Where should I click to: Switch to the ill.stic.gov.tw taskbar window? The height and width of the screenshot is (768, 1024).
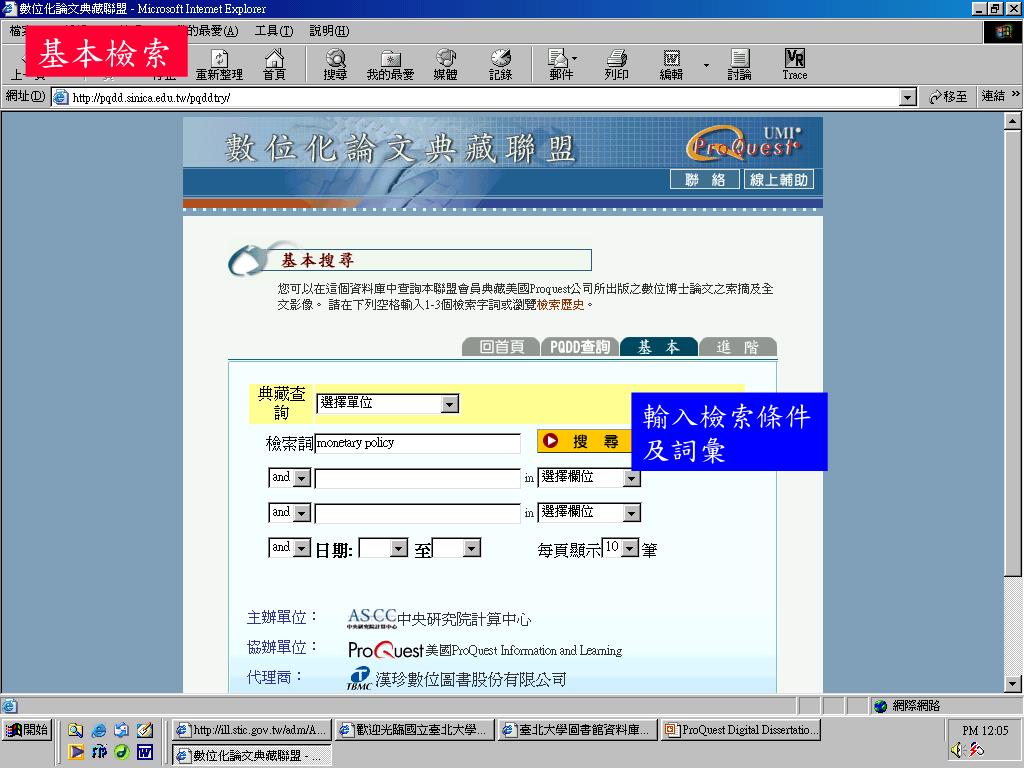[251, 729]
